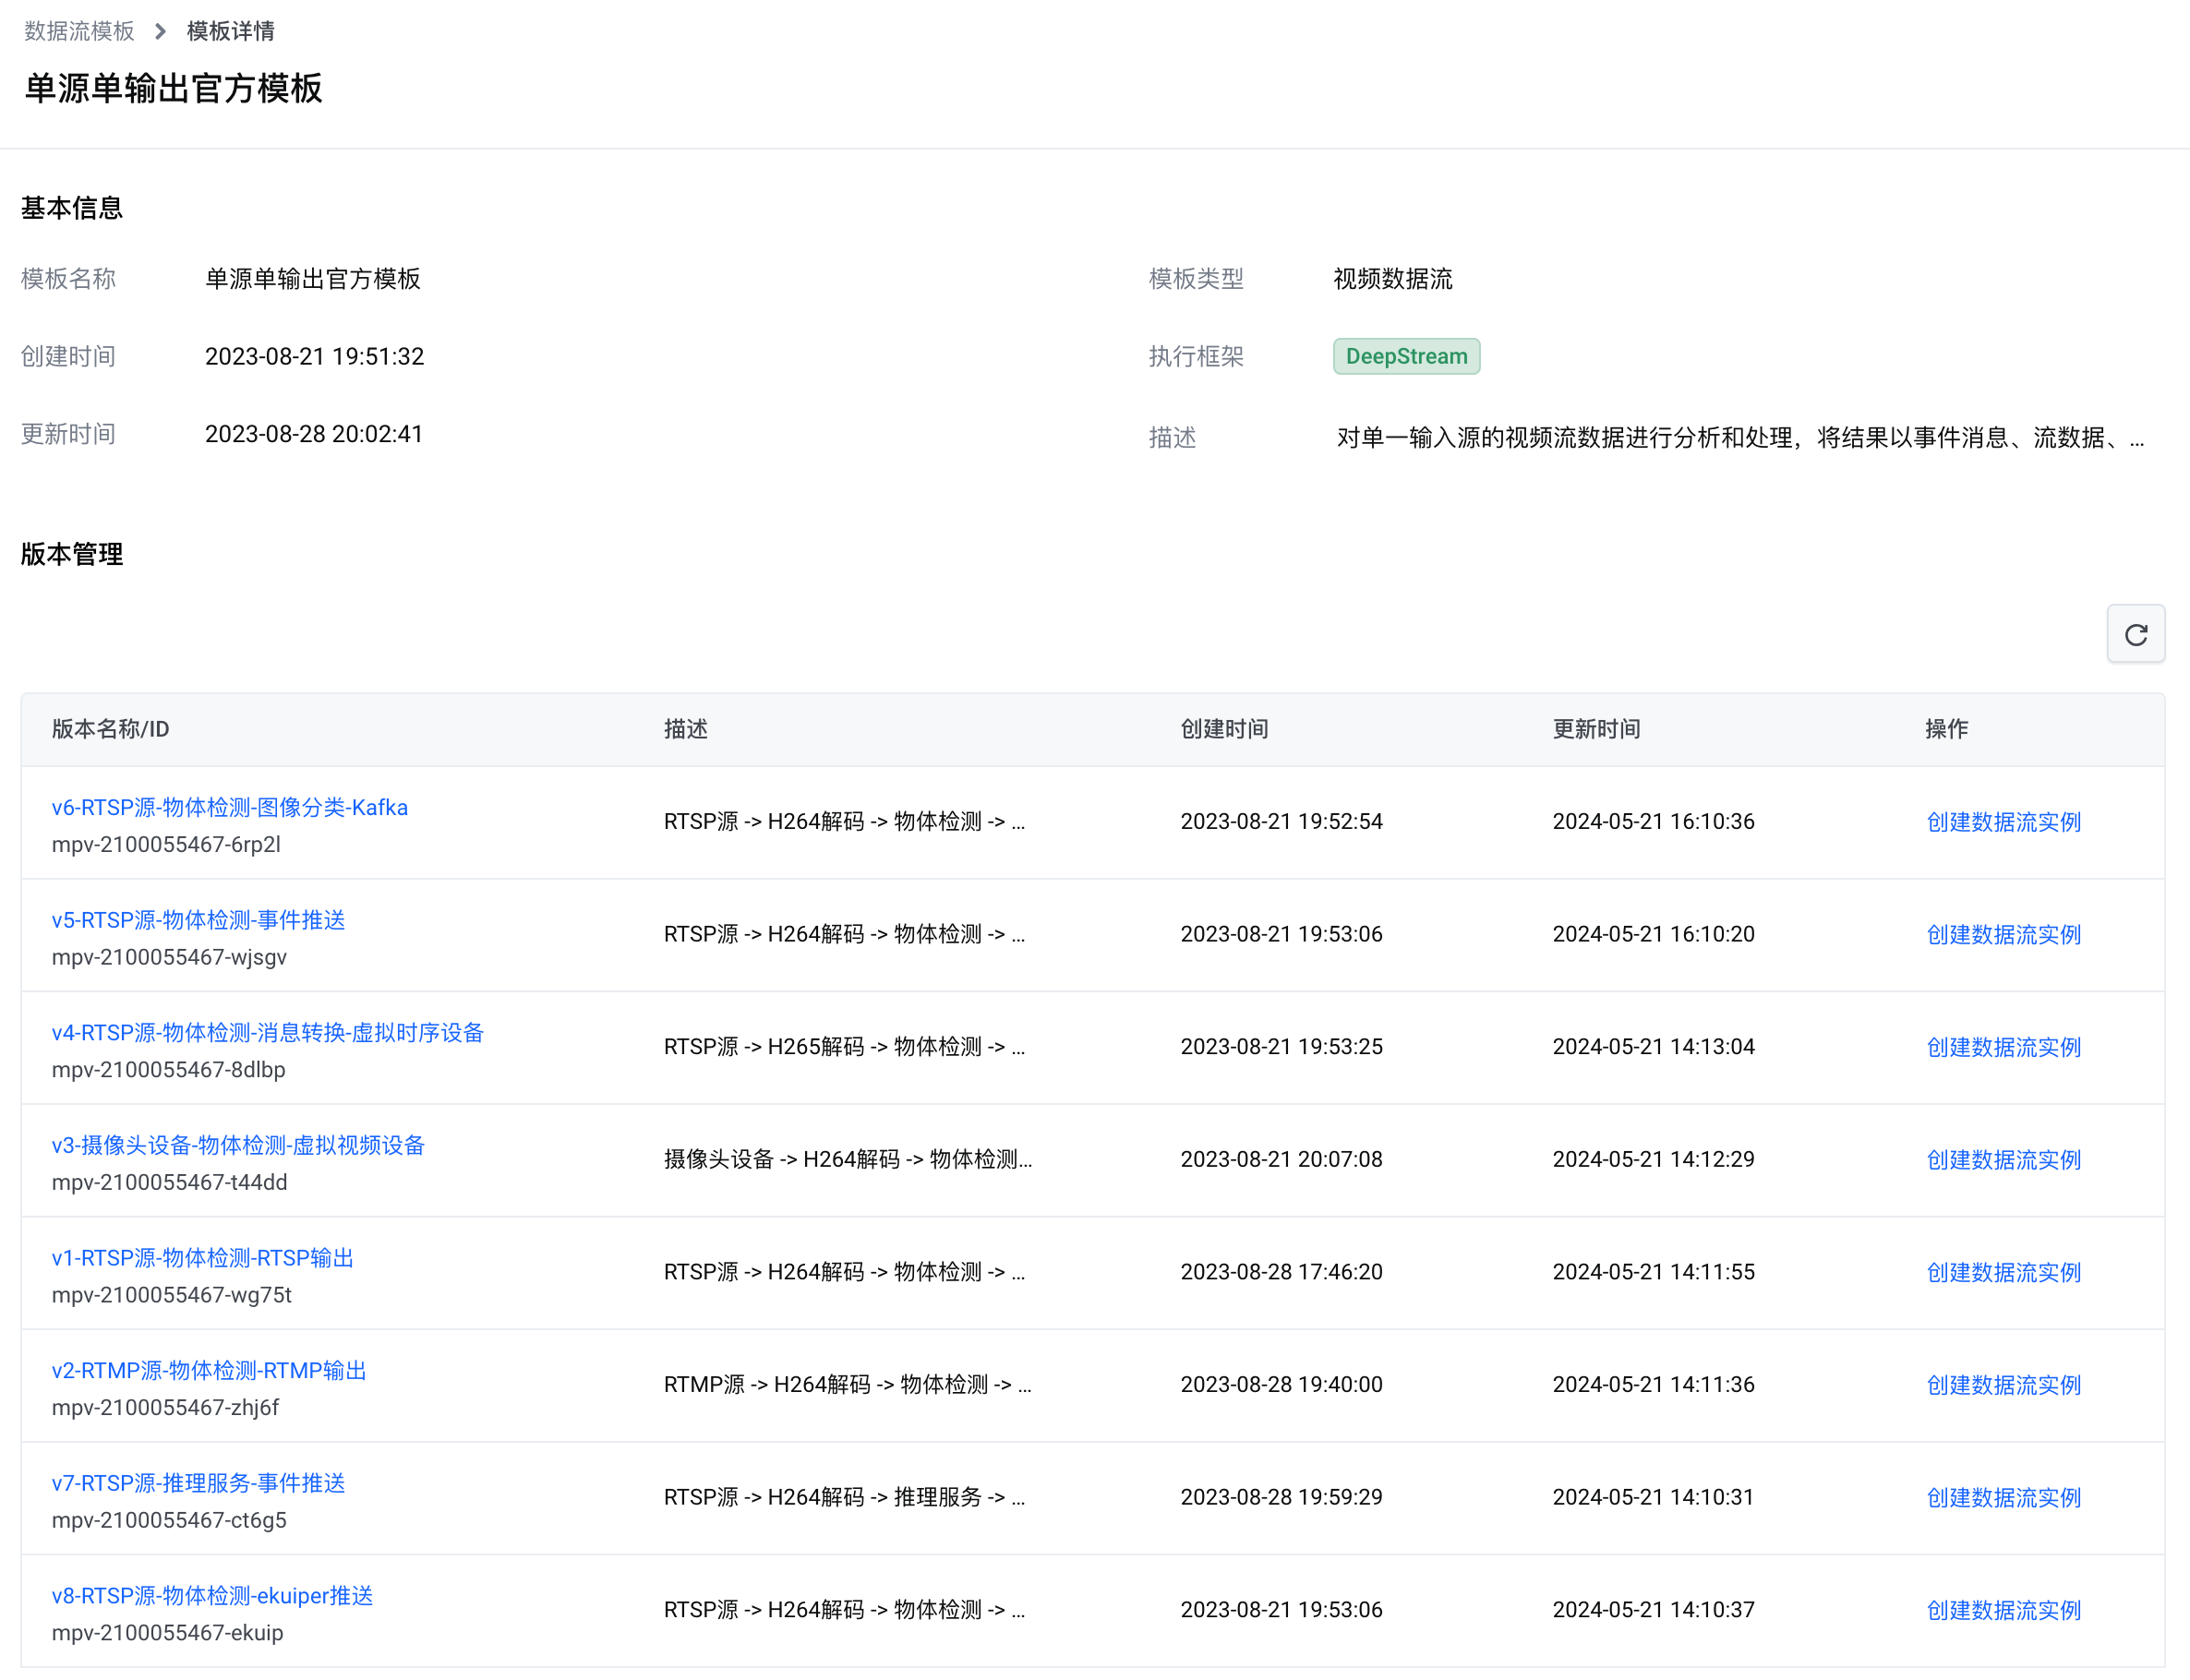Click the 更新时间 column header
Screen dimensions: 2190x1680
coord(1596,729)
